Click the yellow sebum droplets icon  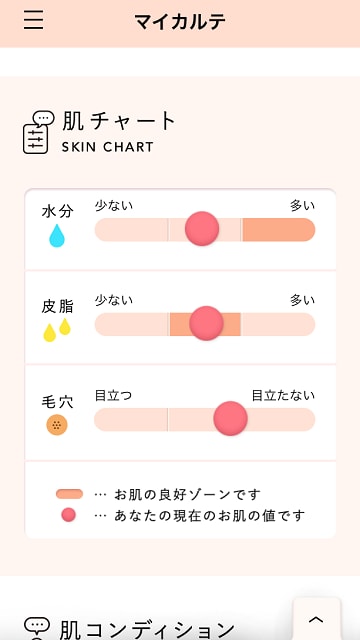pos(57,330)
